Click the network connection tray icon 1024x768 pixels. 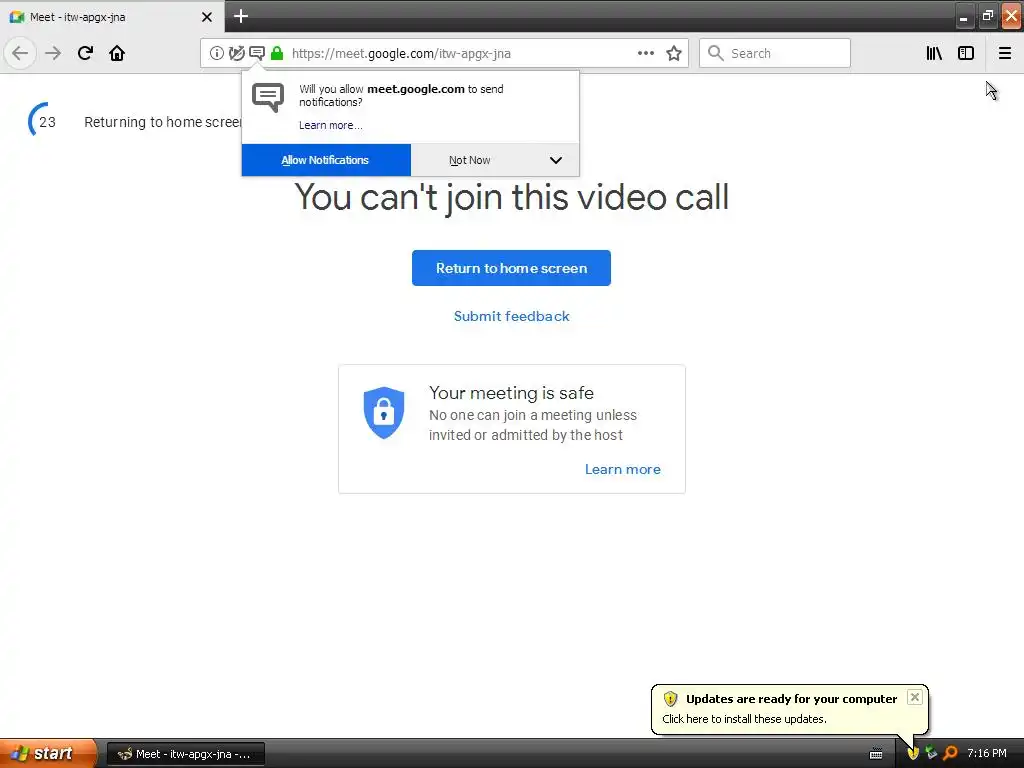pos(931,753)
